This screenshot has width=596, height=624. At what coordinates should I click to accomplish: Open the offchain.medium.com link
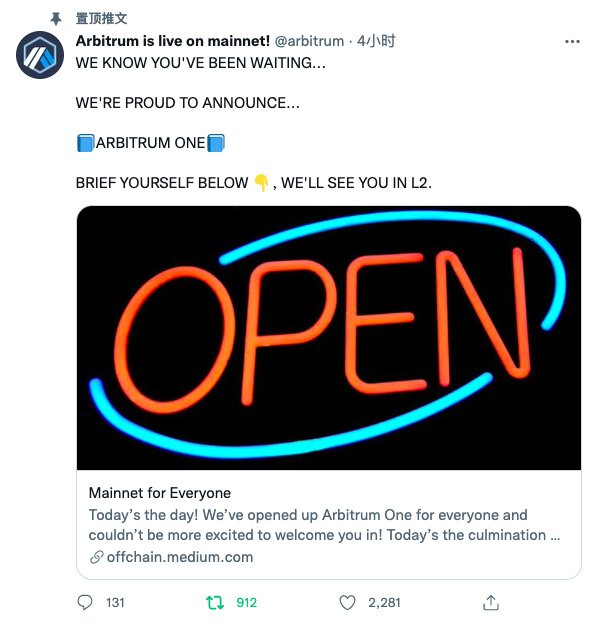pos(180,557)
